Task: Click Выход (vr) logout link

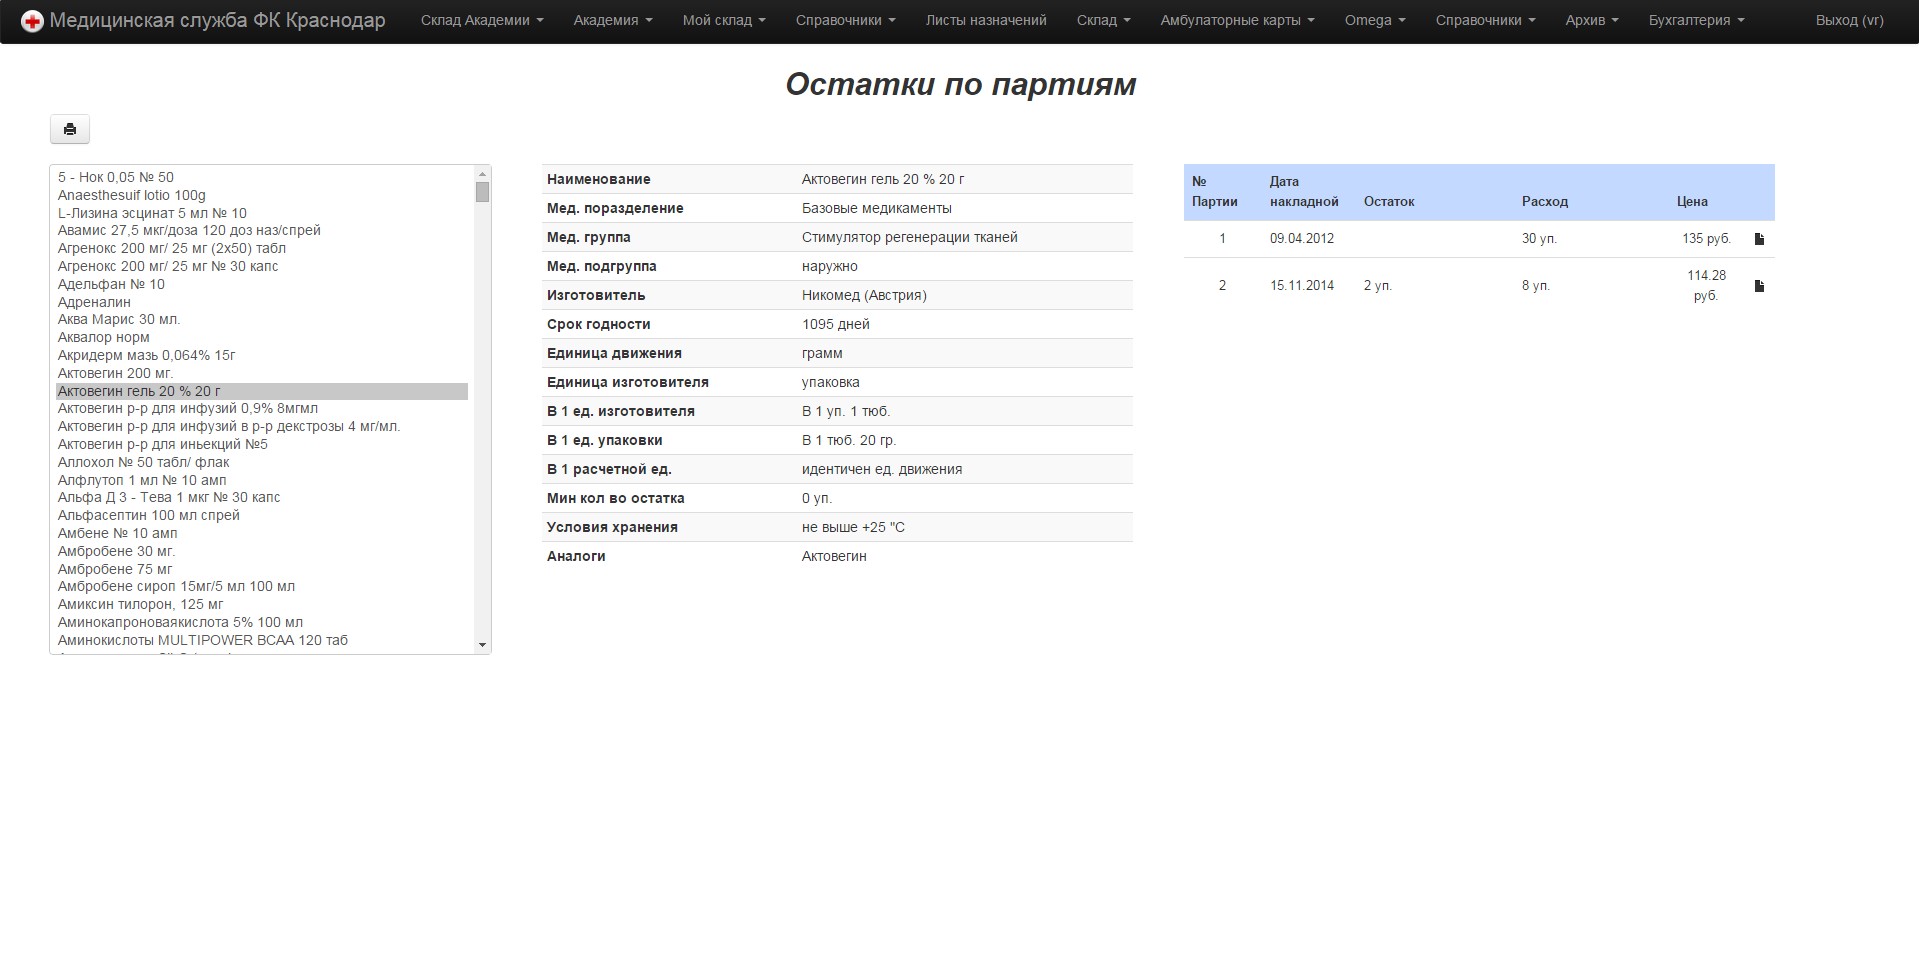Action: coord(1849,20)
